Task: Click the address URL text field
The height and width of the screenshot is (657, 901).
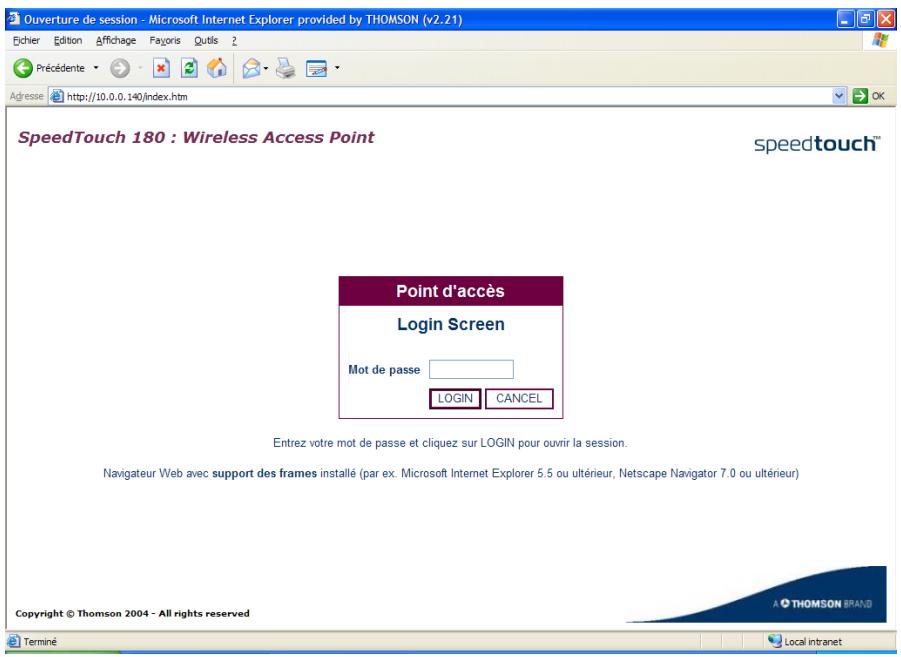Action: point(448,96)
